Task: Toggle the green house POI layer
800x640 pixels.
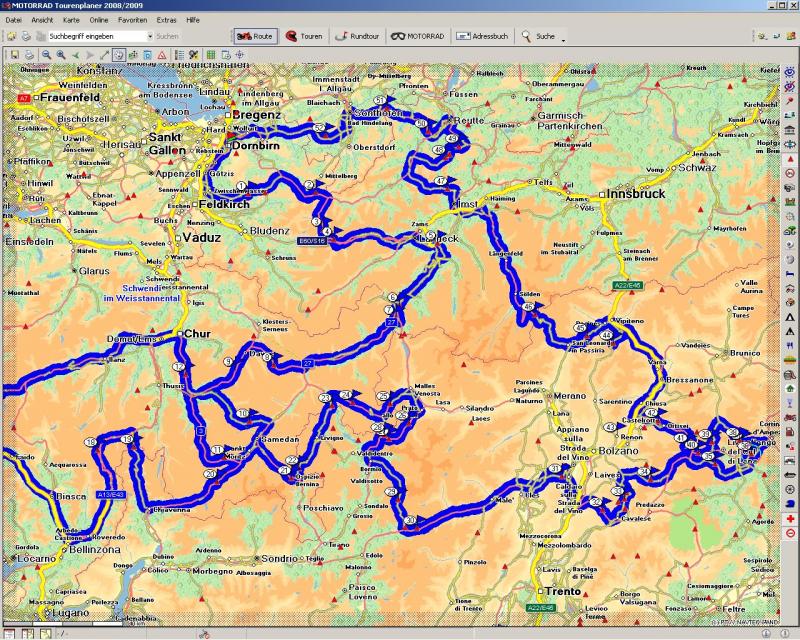Action: coord(790,389)
